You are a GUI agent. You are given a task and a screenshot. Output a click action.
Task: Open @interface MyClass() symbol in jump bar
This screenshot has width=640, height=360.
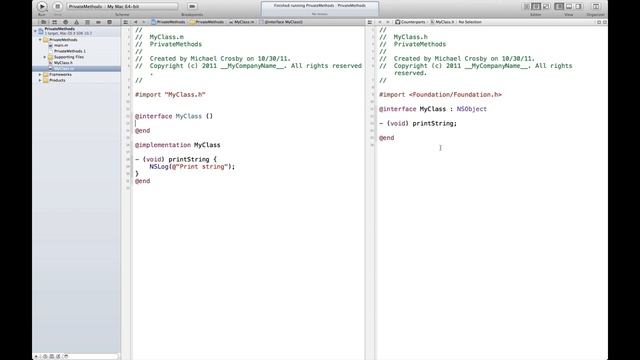[x=281, y=22]
